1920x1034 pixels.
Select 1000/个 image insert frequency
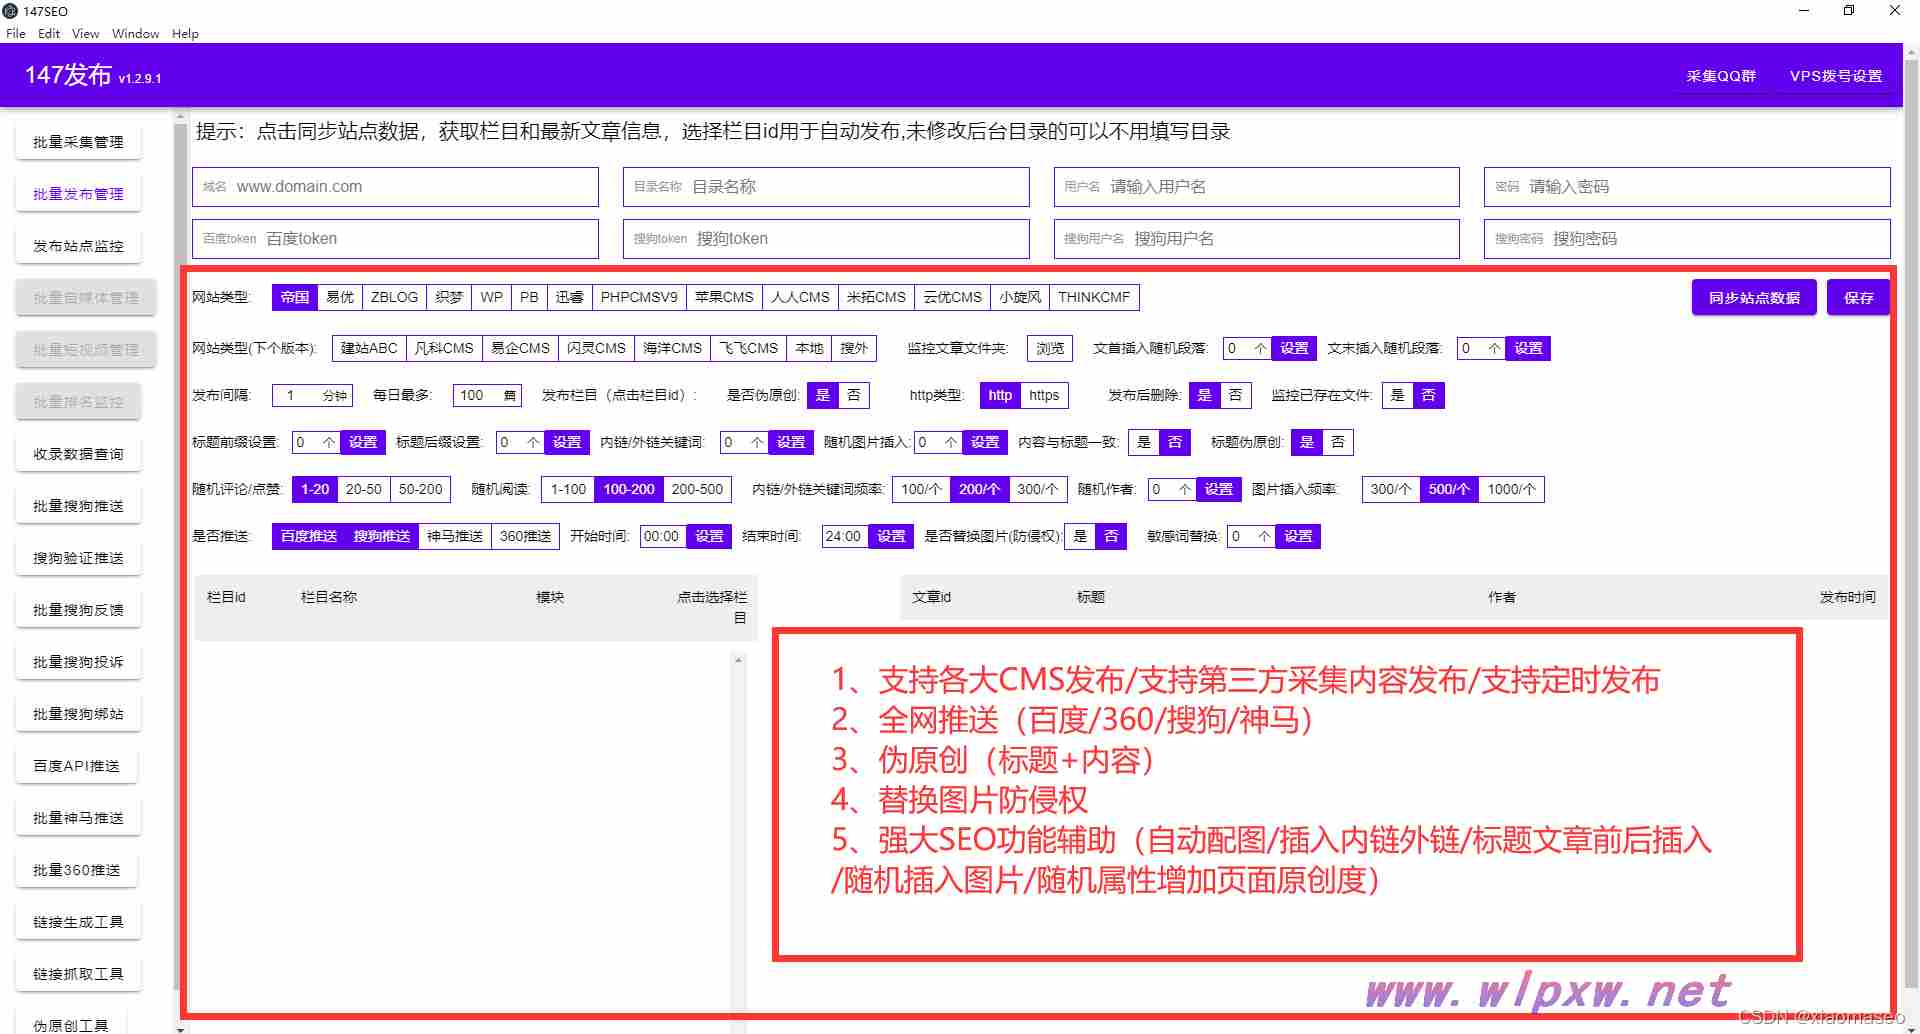(x=1511, y=489)
